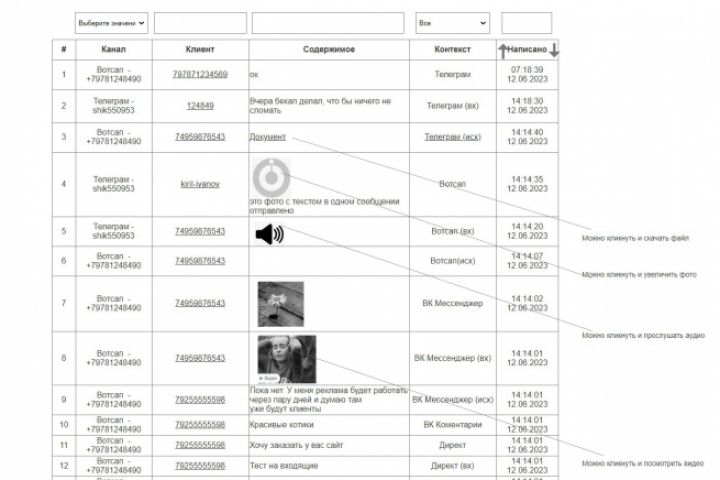Open client 79255555598 in row 12

(200, 466)
